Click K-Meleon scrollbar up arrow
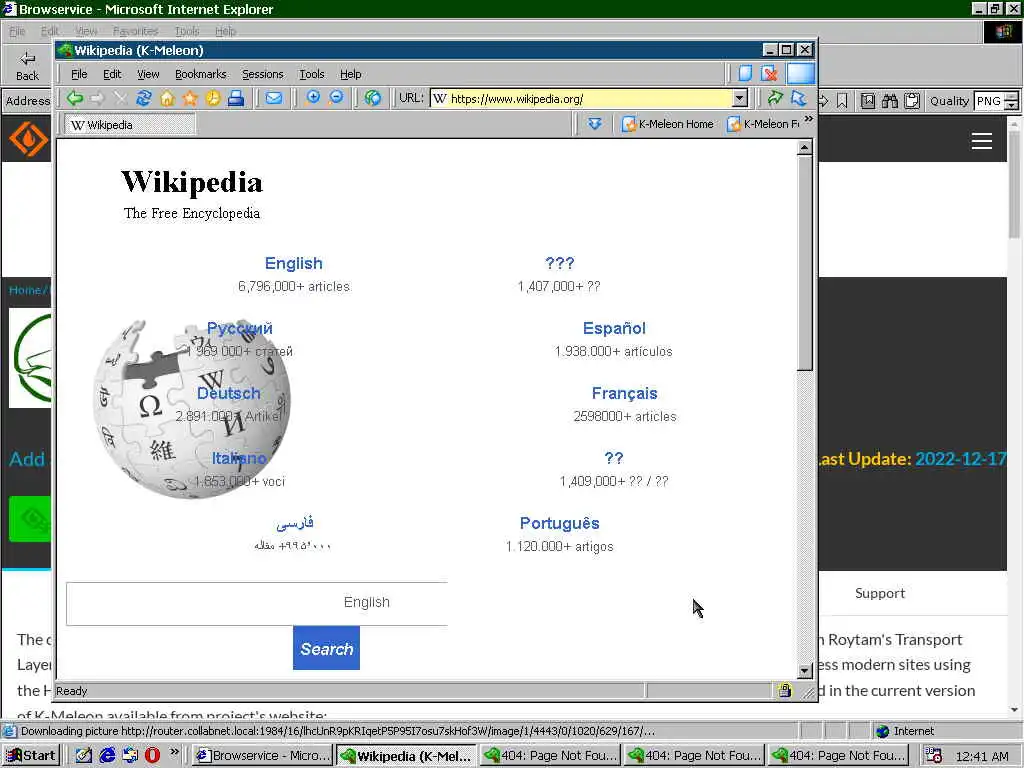This screenshot has height=768, width=1024. [805, 148]
